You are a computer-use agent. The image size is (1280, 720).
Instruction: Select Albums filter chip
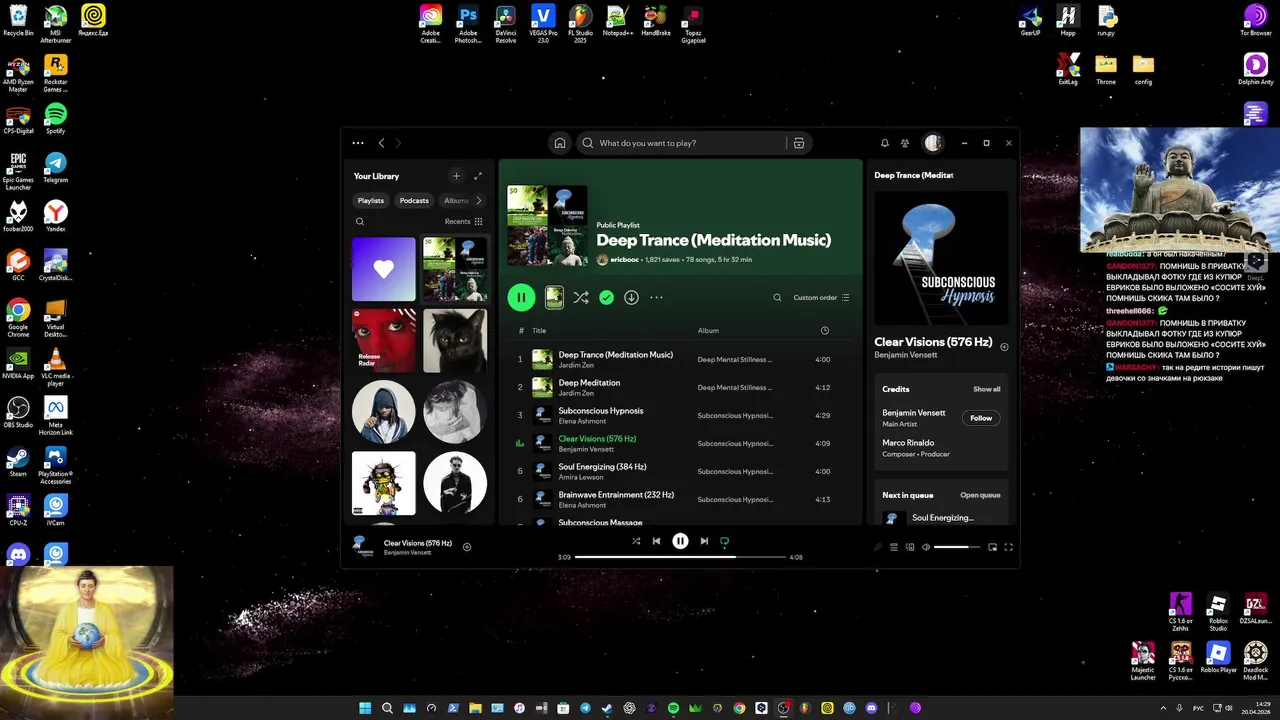456,200
